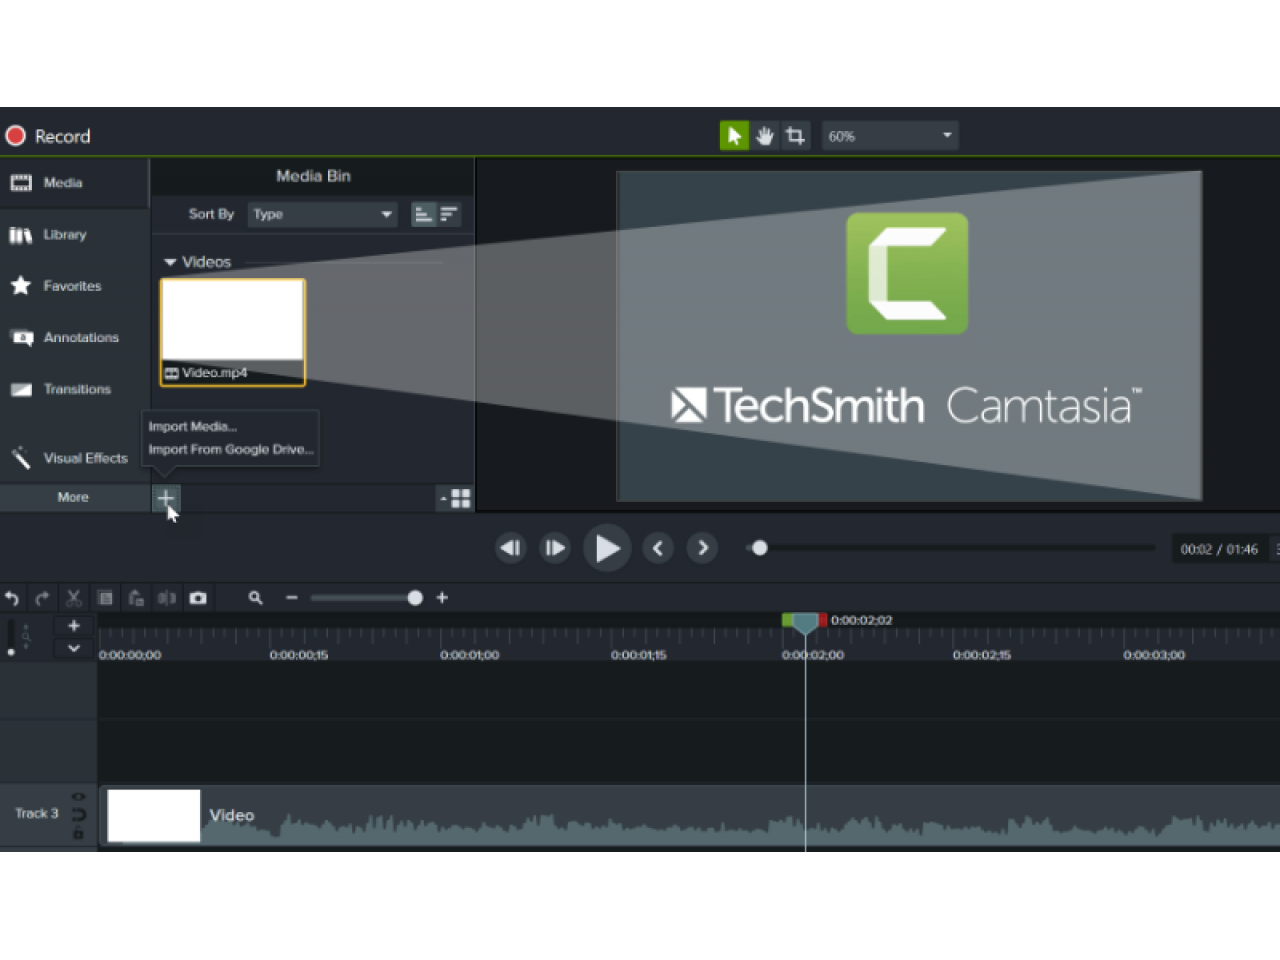
Task: Open the Visual Effects tab
Action: pyautogui.click(x=74, y=458)
